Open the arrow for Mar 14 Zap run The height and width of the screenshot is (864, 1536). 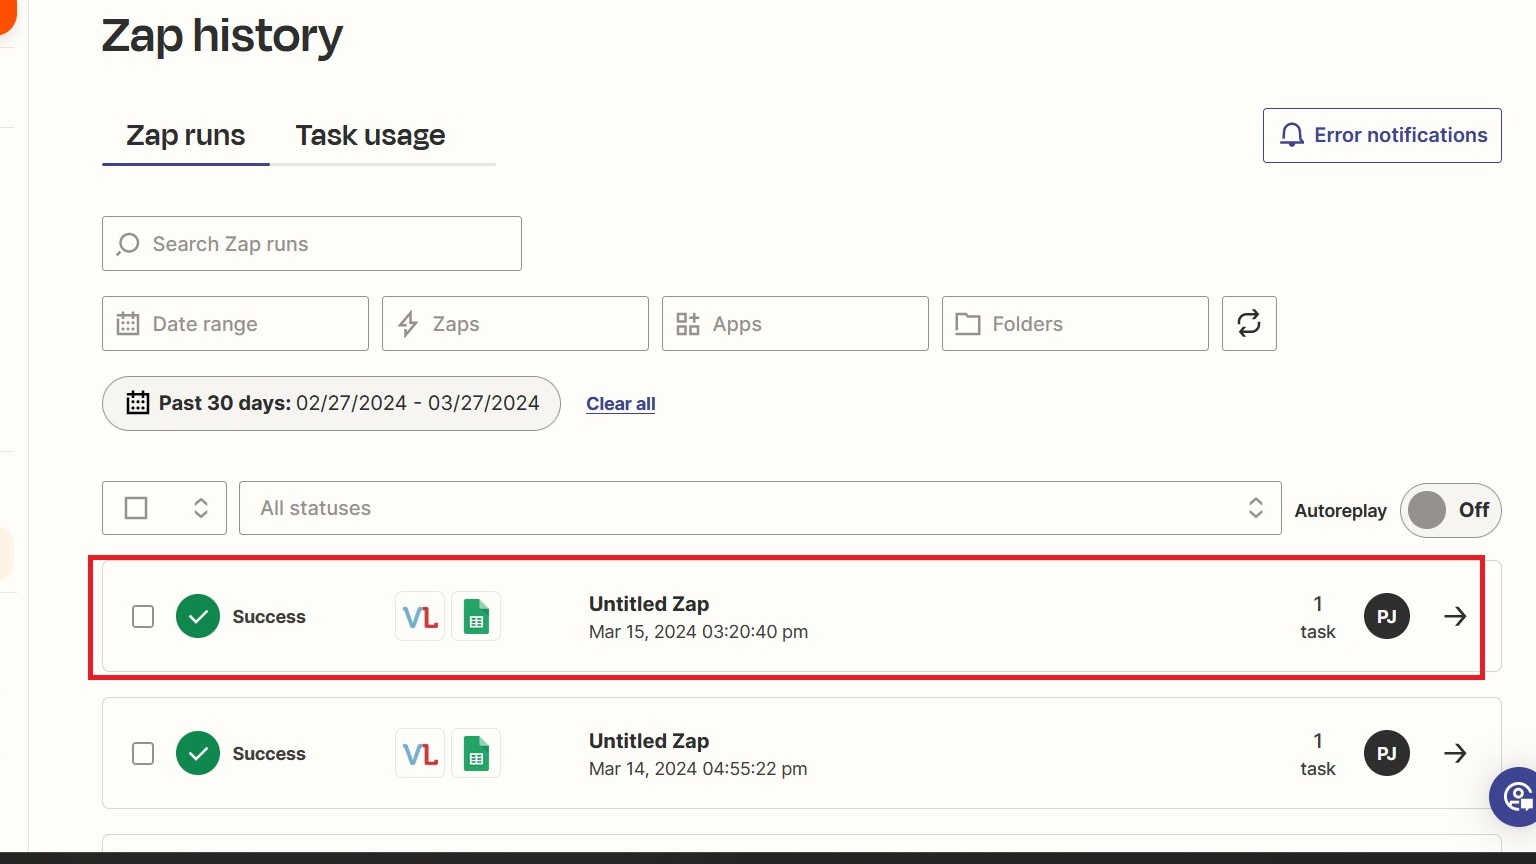click(1455, 753)
